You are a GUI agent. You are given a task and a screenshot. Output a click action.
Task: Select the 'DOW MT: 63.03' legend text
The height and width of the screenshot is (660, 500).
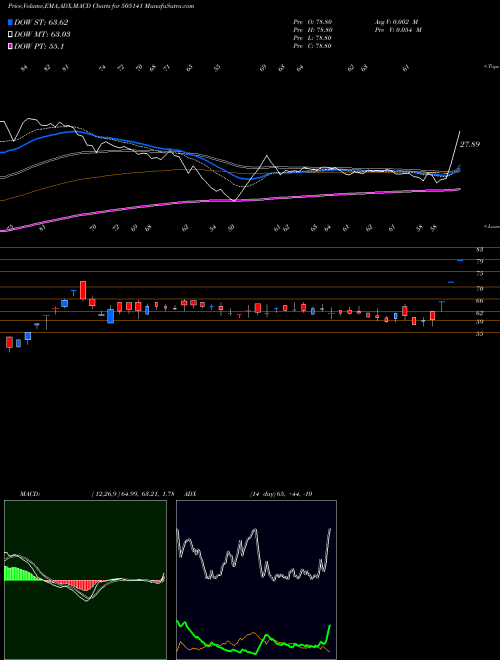pos(42,35)
